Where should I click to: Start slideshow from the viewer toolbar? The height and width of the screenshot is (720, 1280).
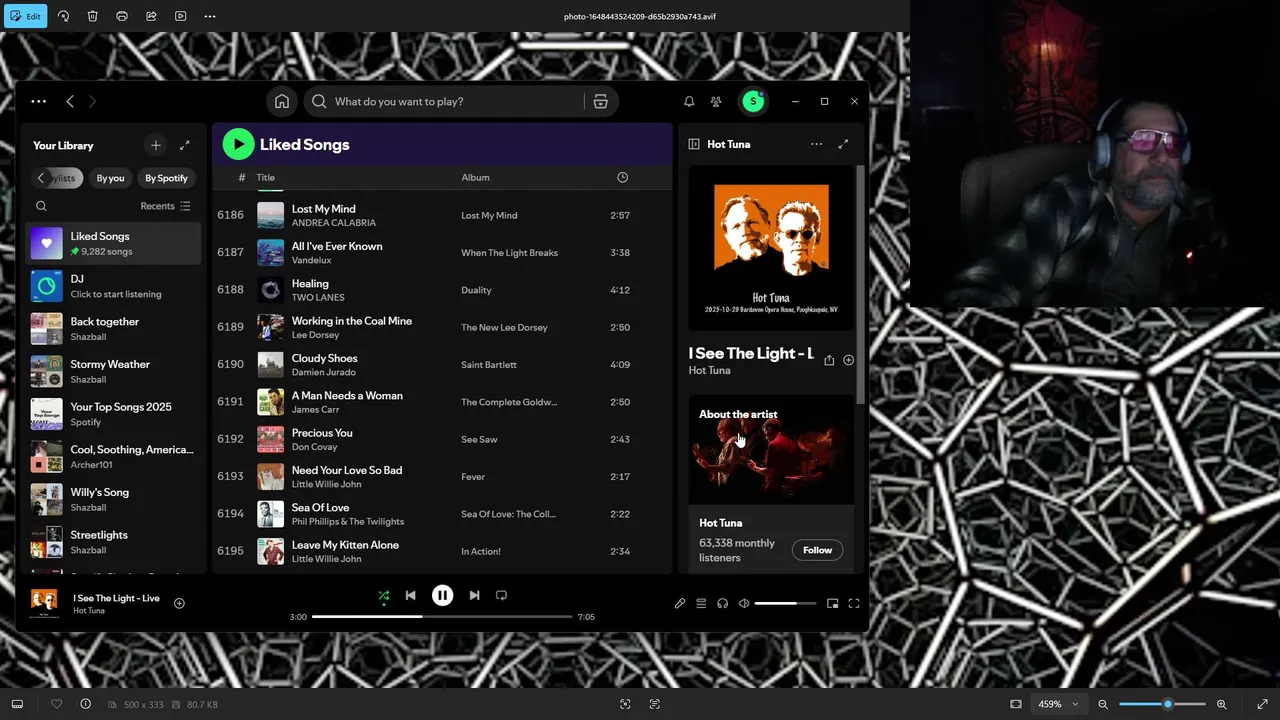click(x=180, y=16)
